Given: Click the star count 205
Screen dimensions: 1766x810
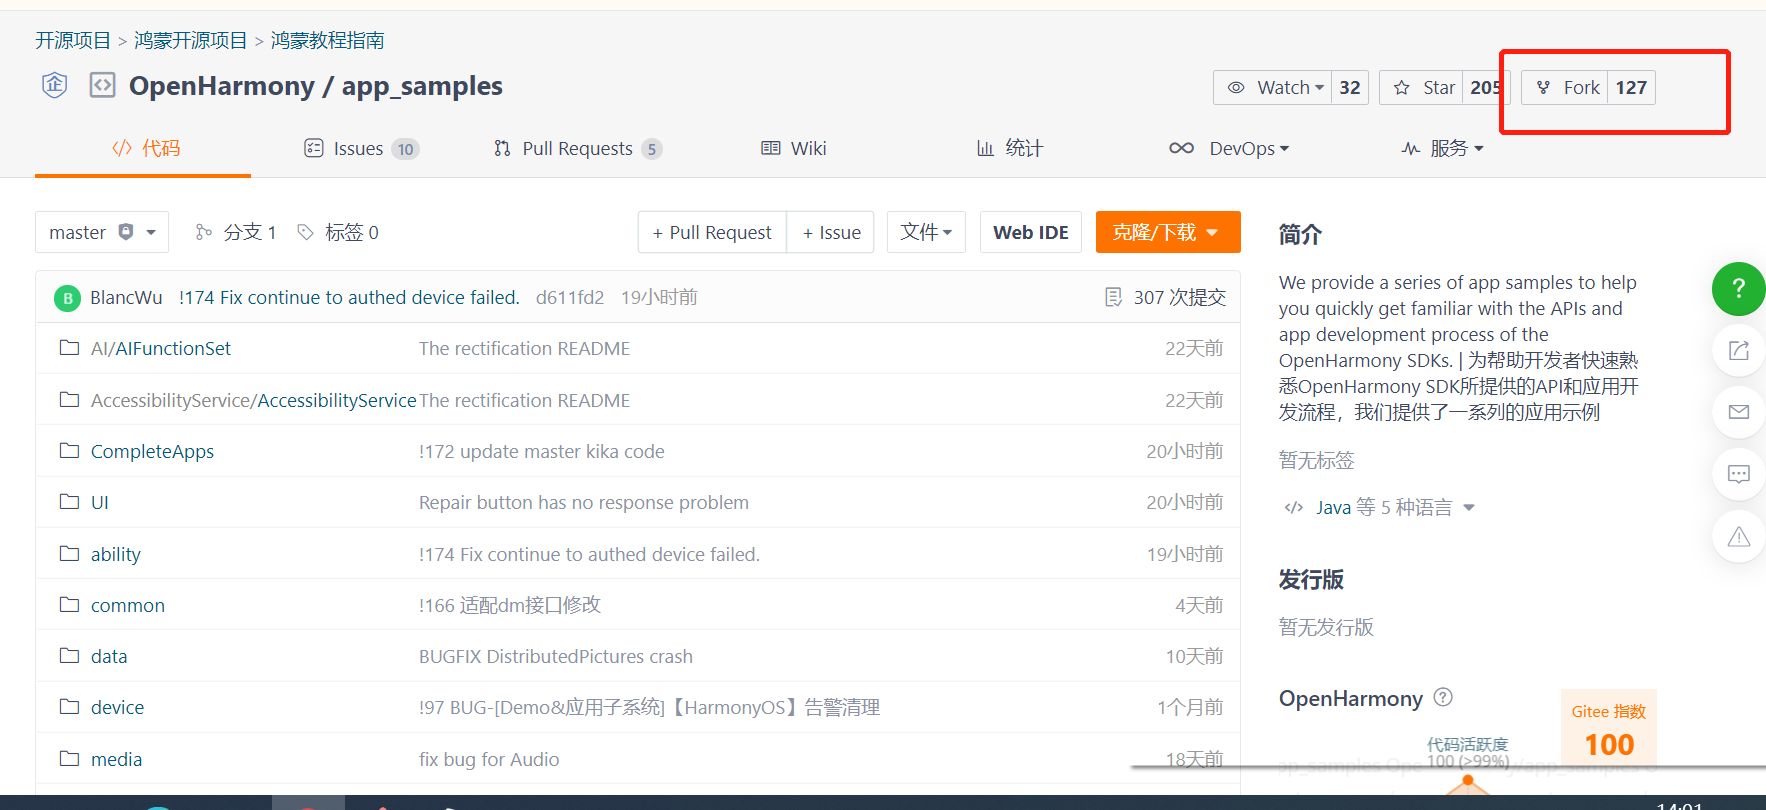Looking at the screenshot, I should (x=1485, y=87).
